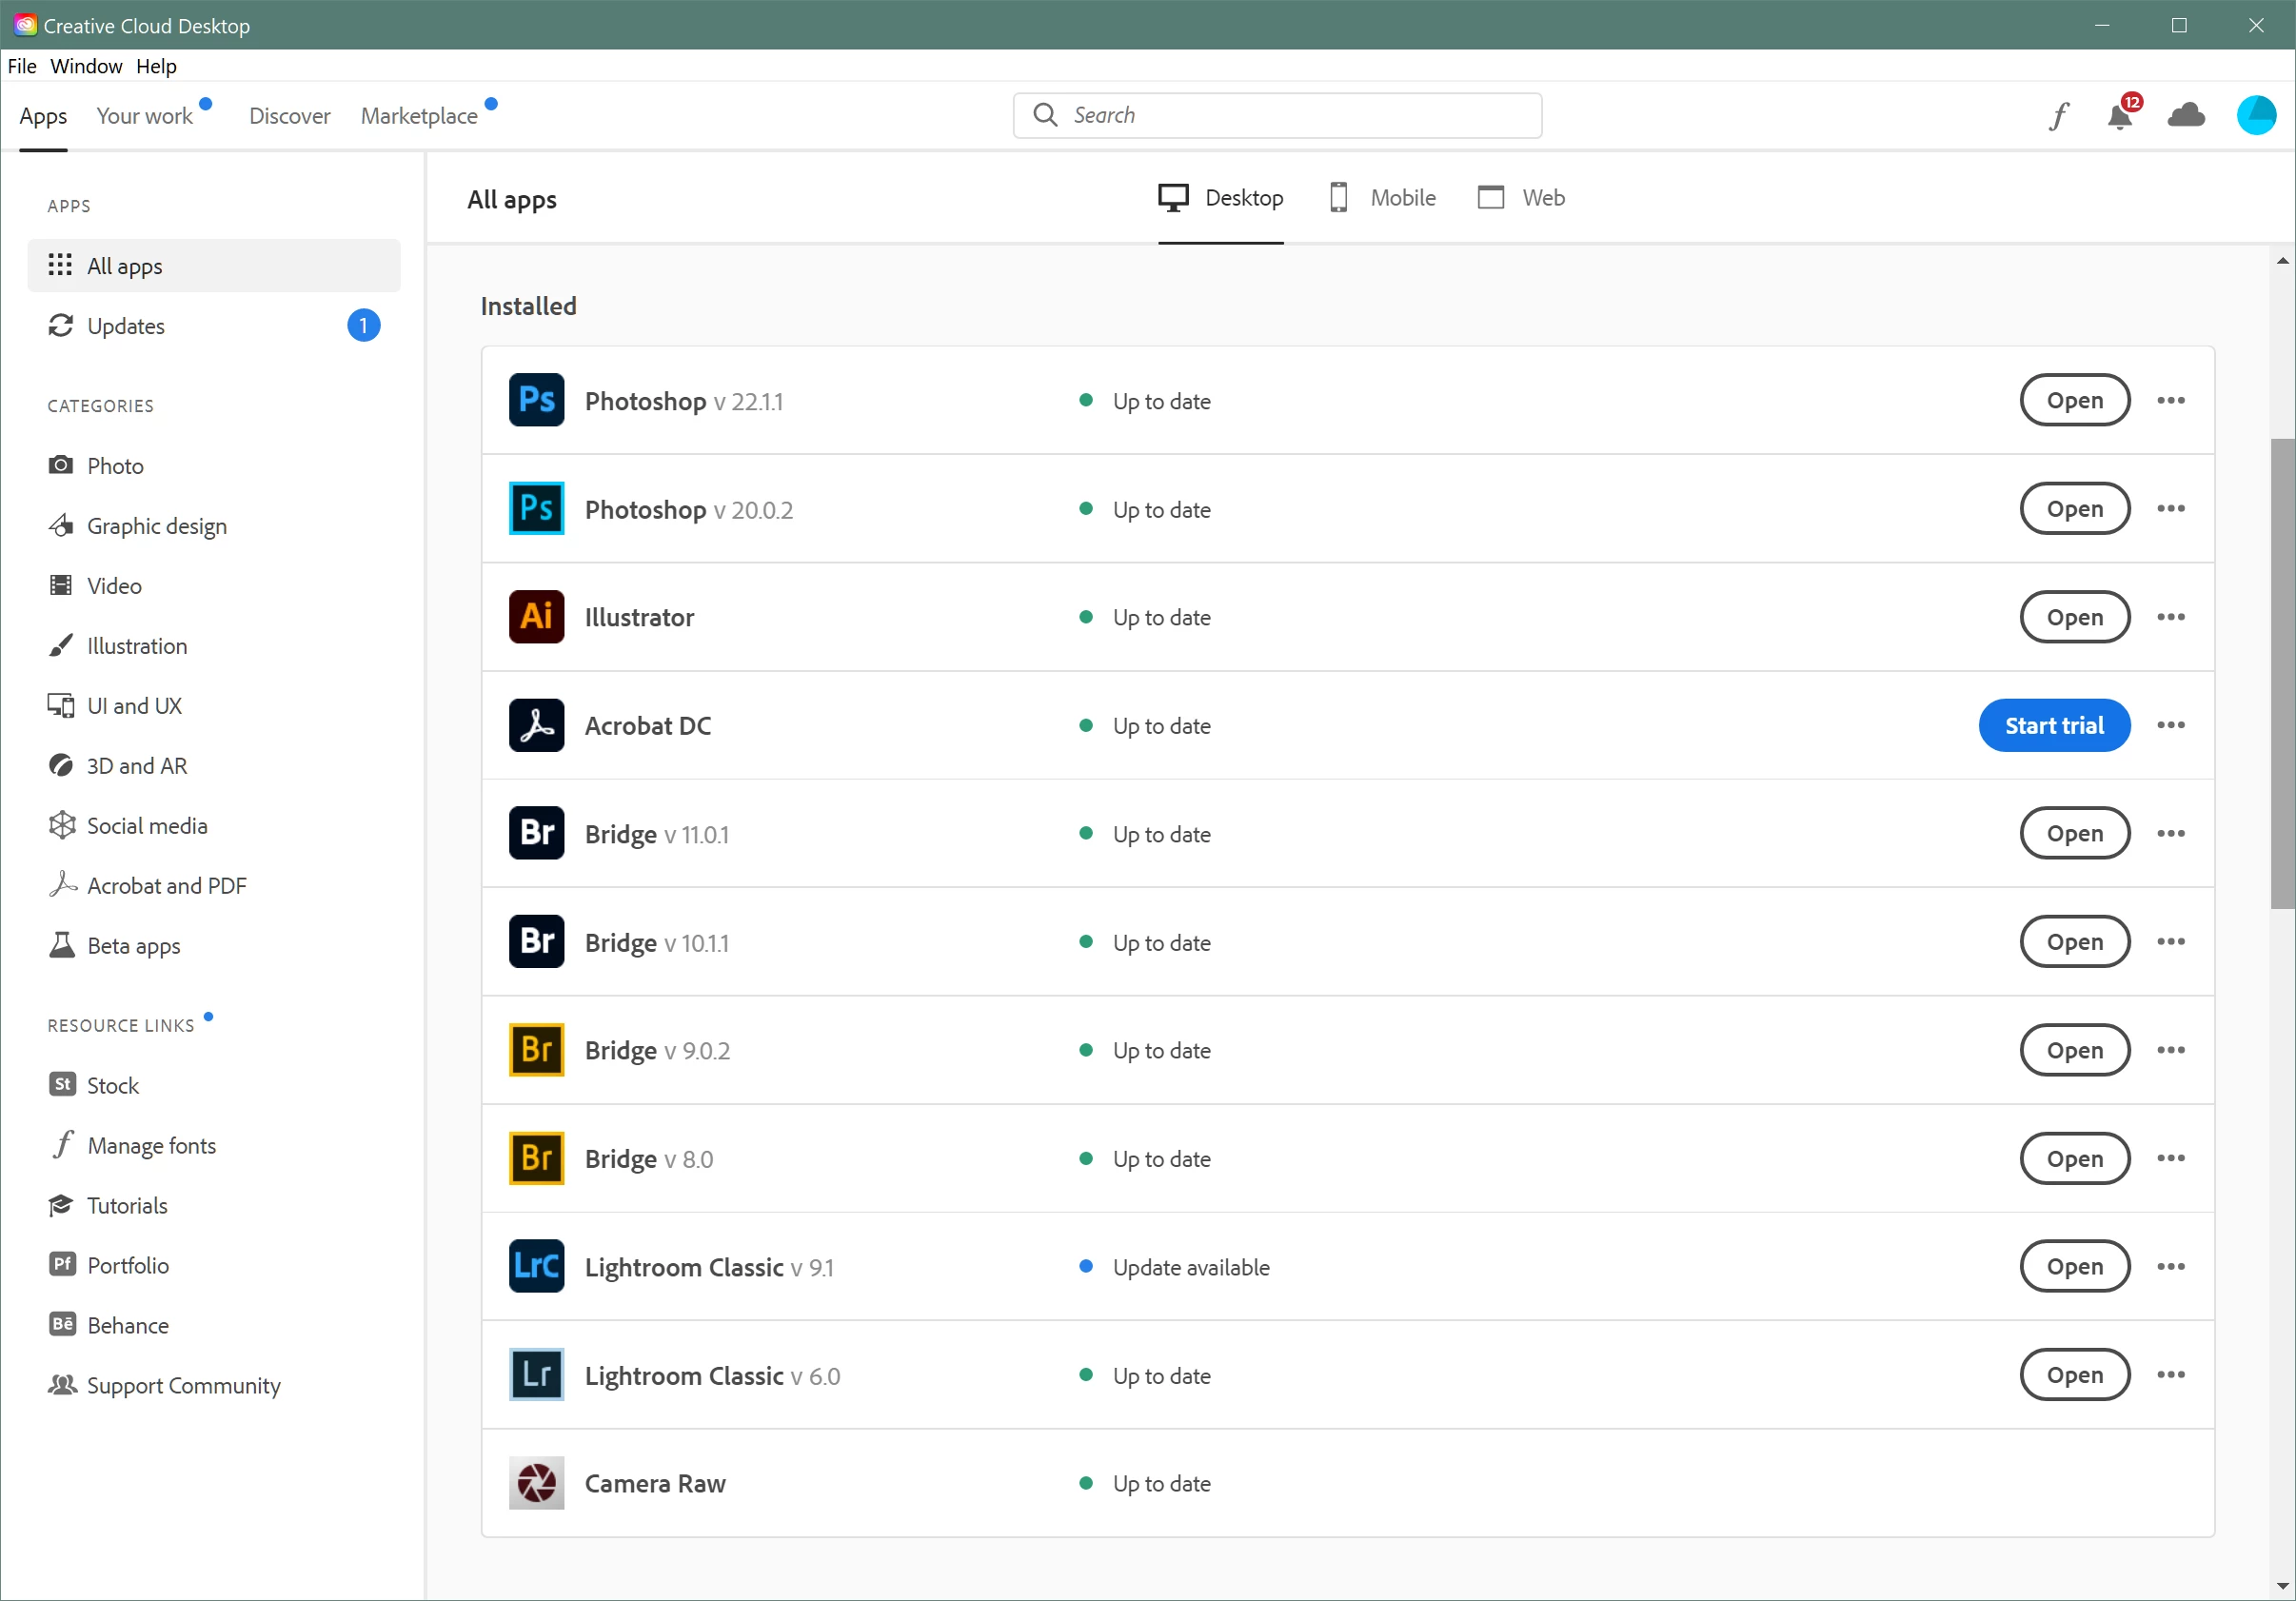The width and height of the screenshot is (2296, 1601).
Task: Click the Lightroom Classic LrC icon
Action: pyautogui.click(x=536, y=1266)
